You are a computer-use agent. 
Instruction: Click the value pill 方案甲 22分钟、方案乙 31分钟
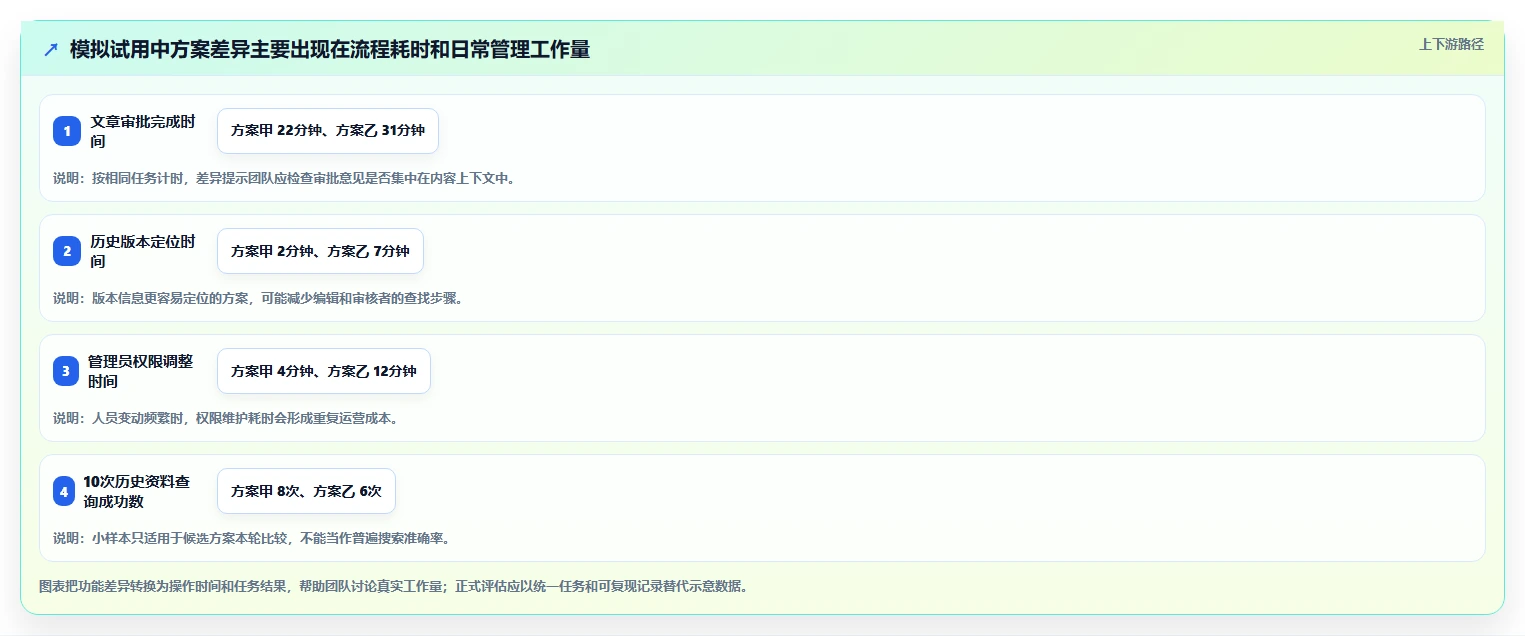(328, 131)
